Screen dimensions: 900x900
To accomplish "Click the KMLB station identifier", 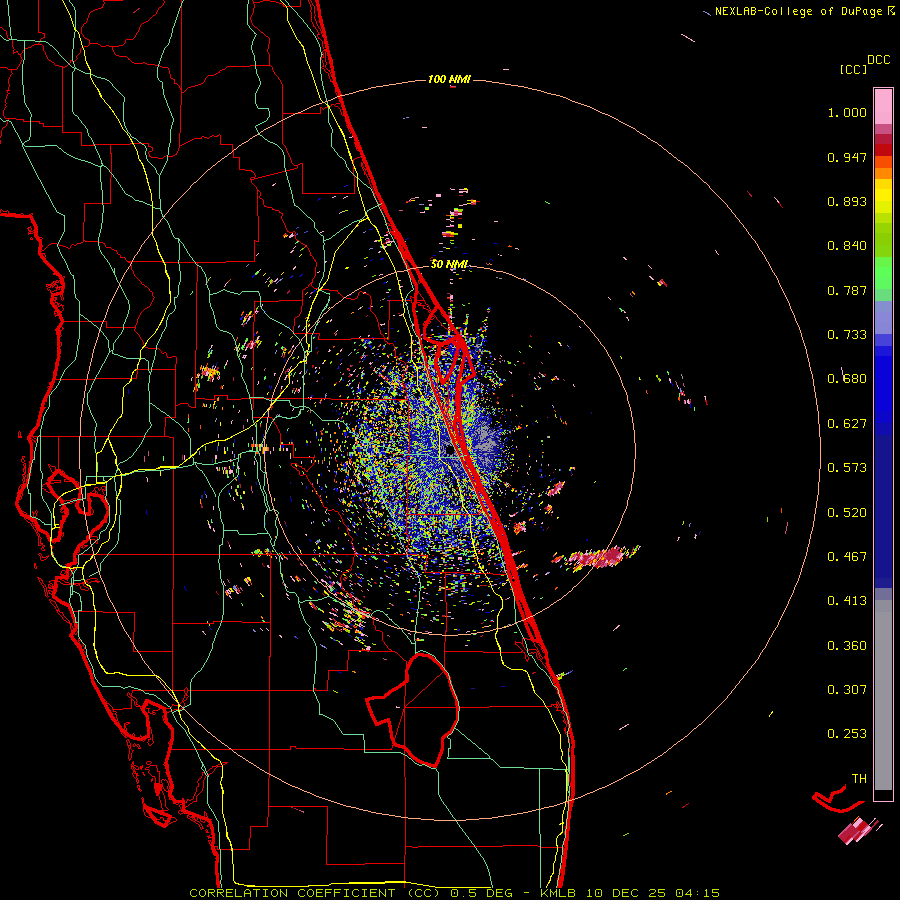I will coord(558,893).
